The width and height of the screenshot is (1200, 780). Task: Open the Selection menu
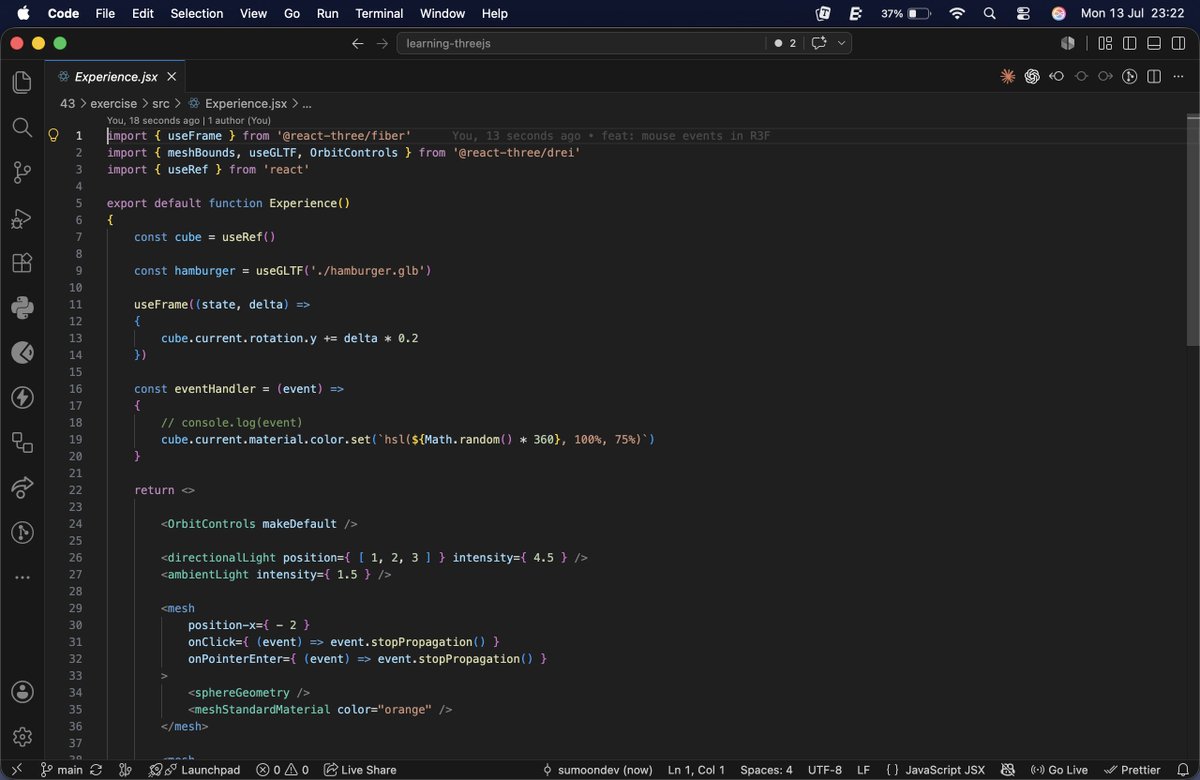197,13
